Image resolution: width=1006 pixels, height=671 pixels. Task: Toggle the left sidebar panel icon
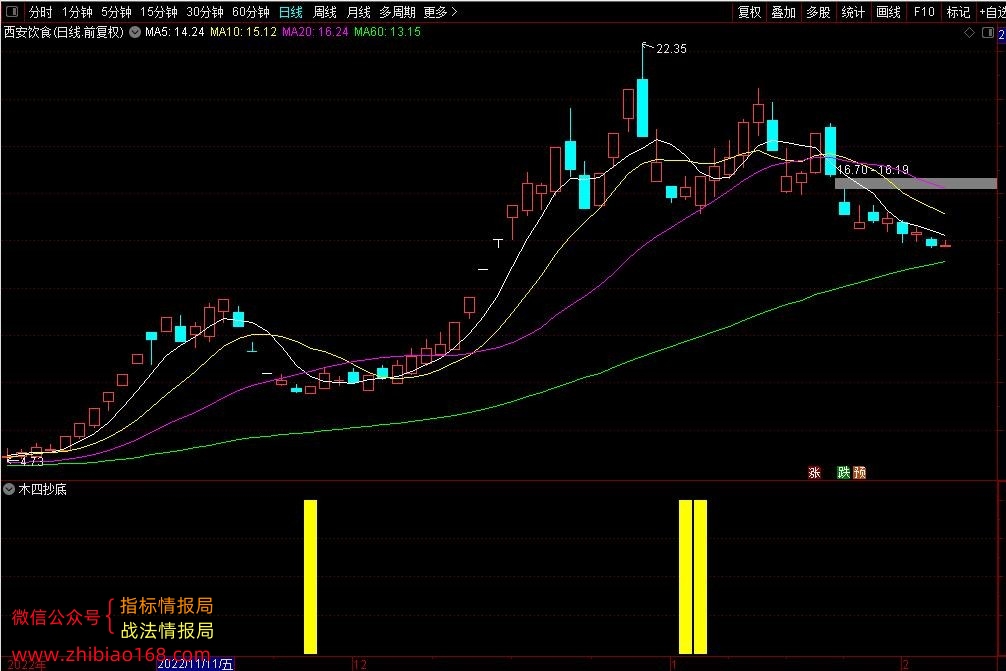point(12,12)
